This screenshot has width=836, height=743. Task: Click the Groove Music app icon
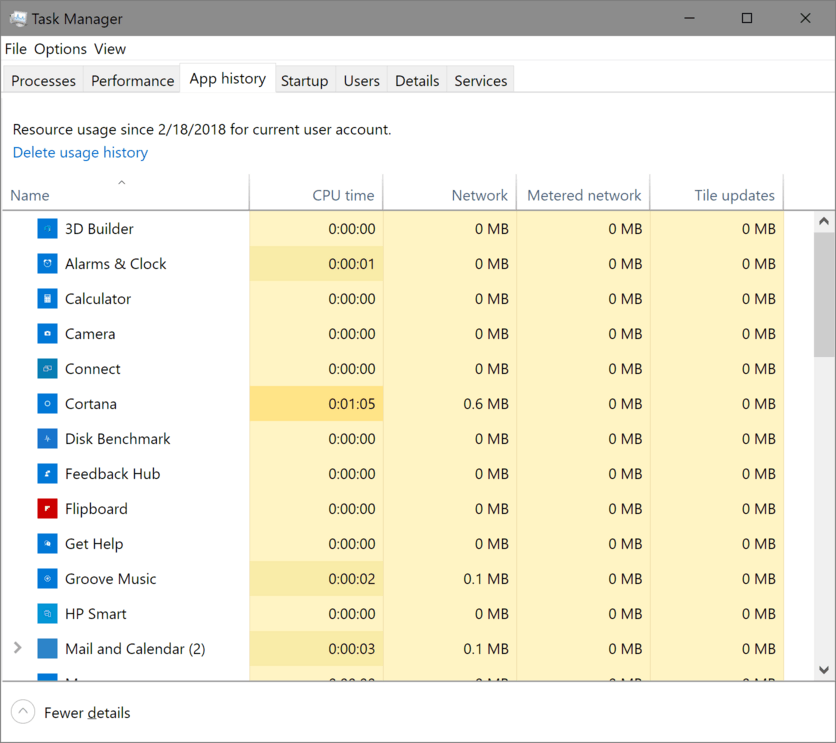tap(47, 578)
